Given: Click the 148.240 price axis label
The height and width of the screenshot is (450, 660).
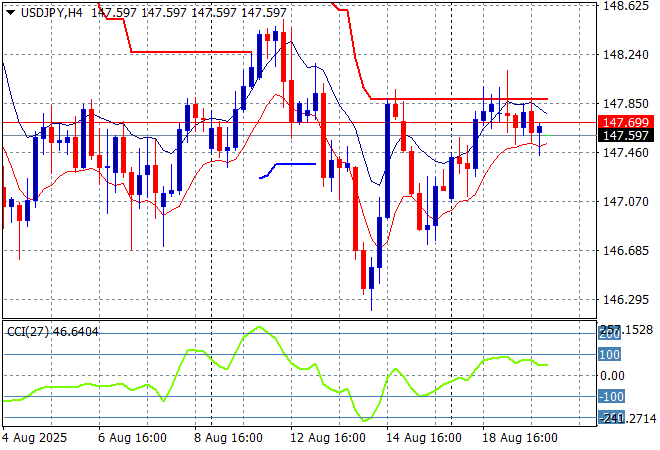Looking at the screenshot, I should pyautogui.click(x=626, y=55).
